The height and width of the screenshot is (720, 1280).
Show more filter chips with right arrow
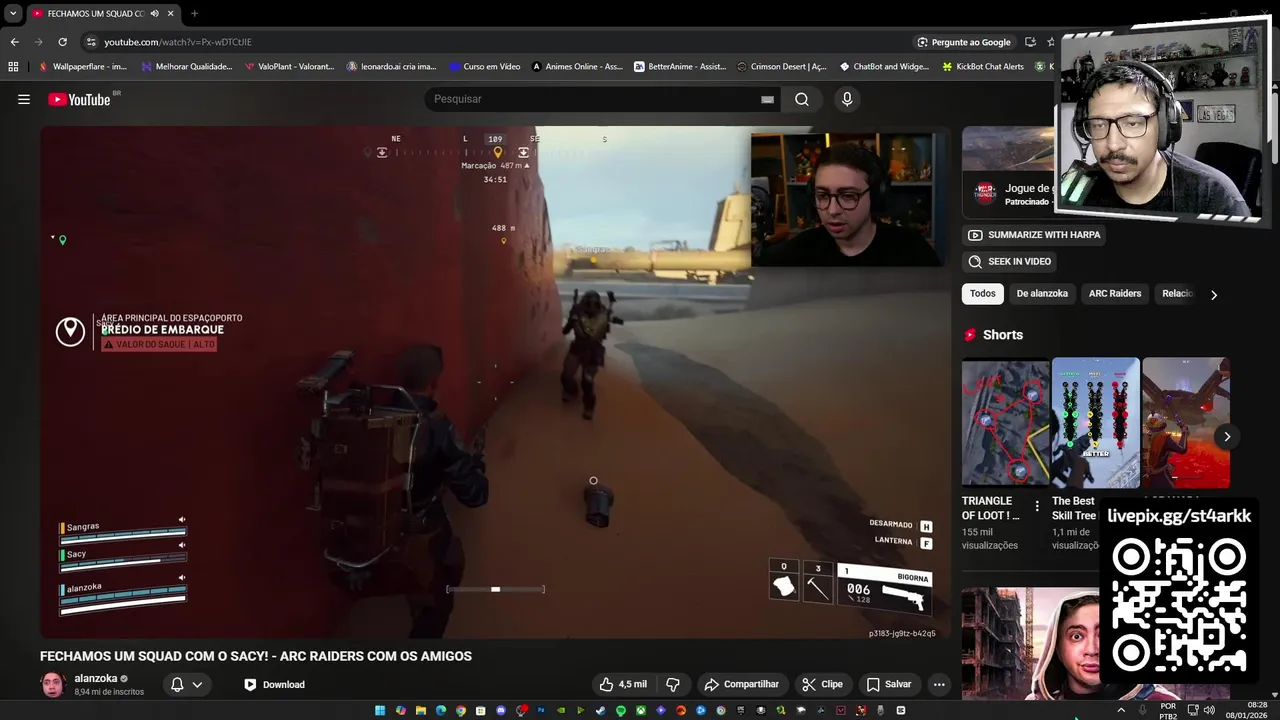click(1214, 294)
